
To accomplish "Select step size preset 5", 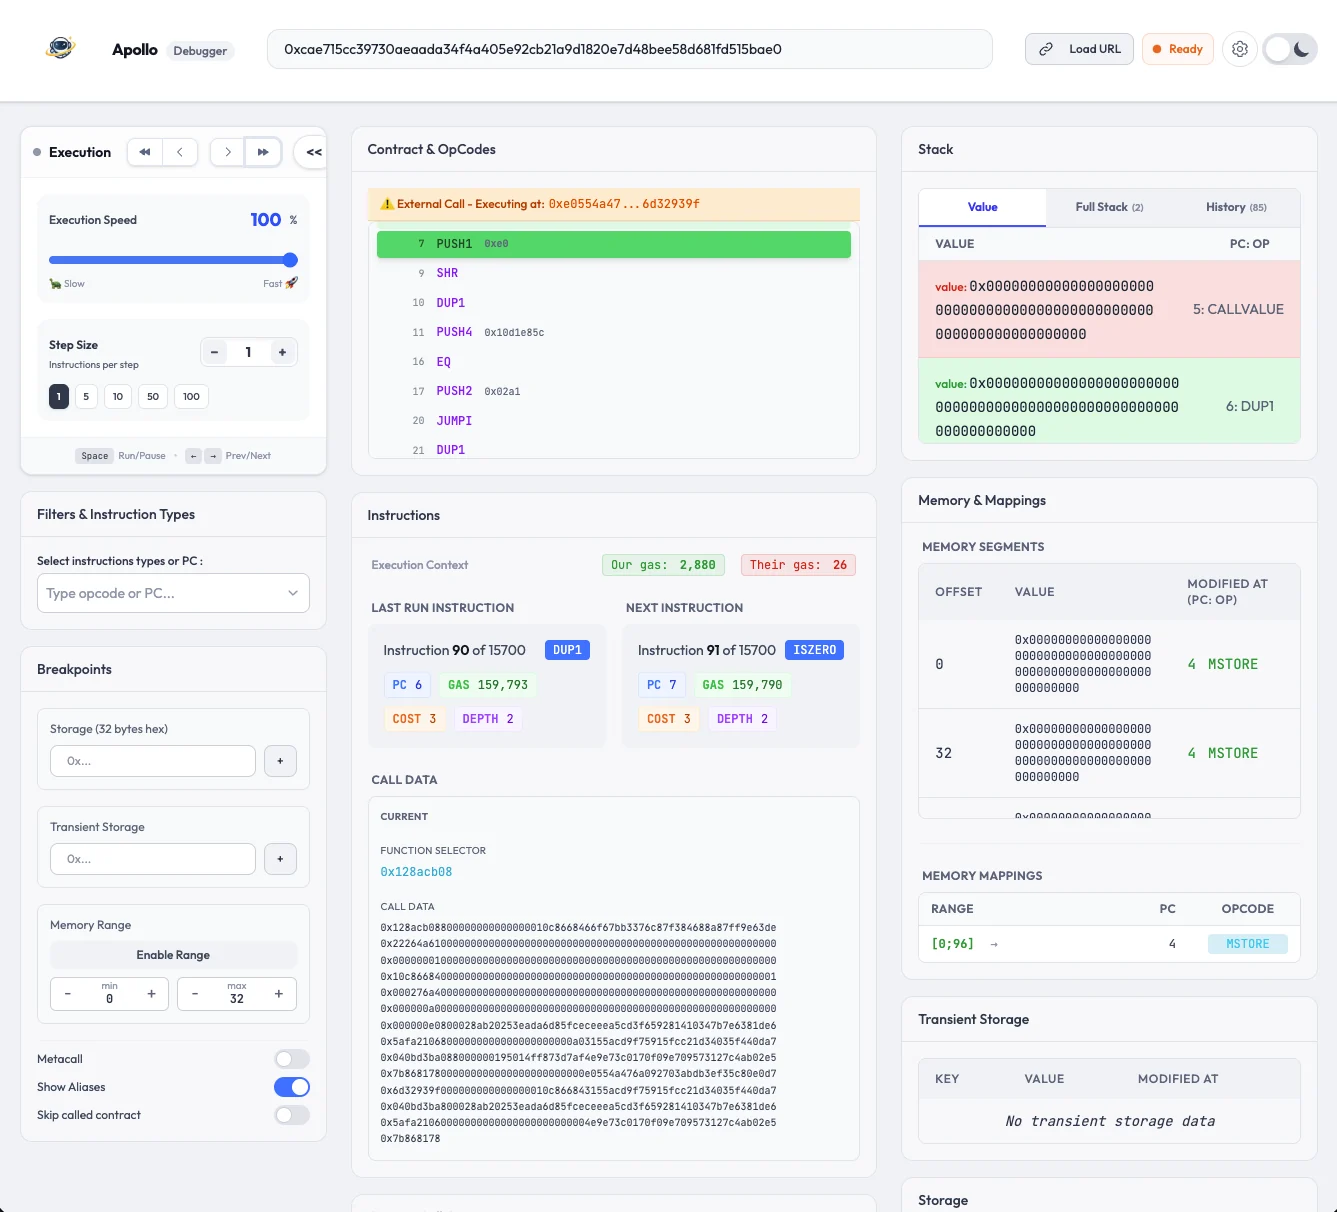I will click(86, 396).
